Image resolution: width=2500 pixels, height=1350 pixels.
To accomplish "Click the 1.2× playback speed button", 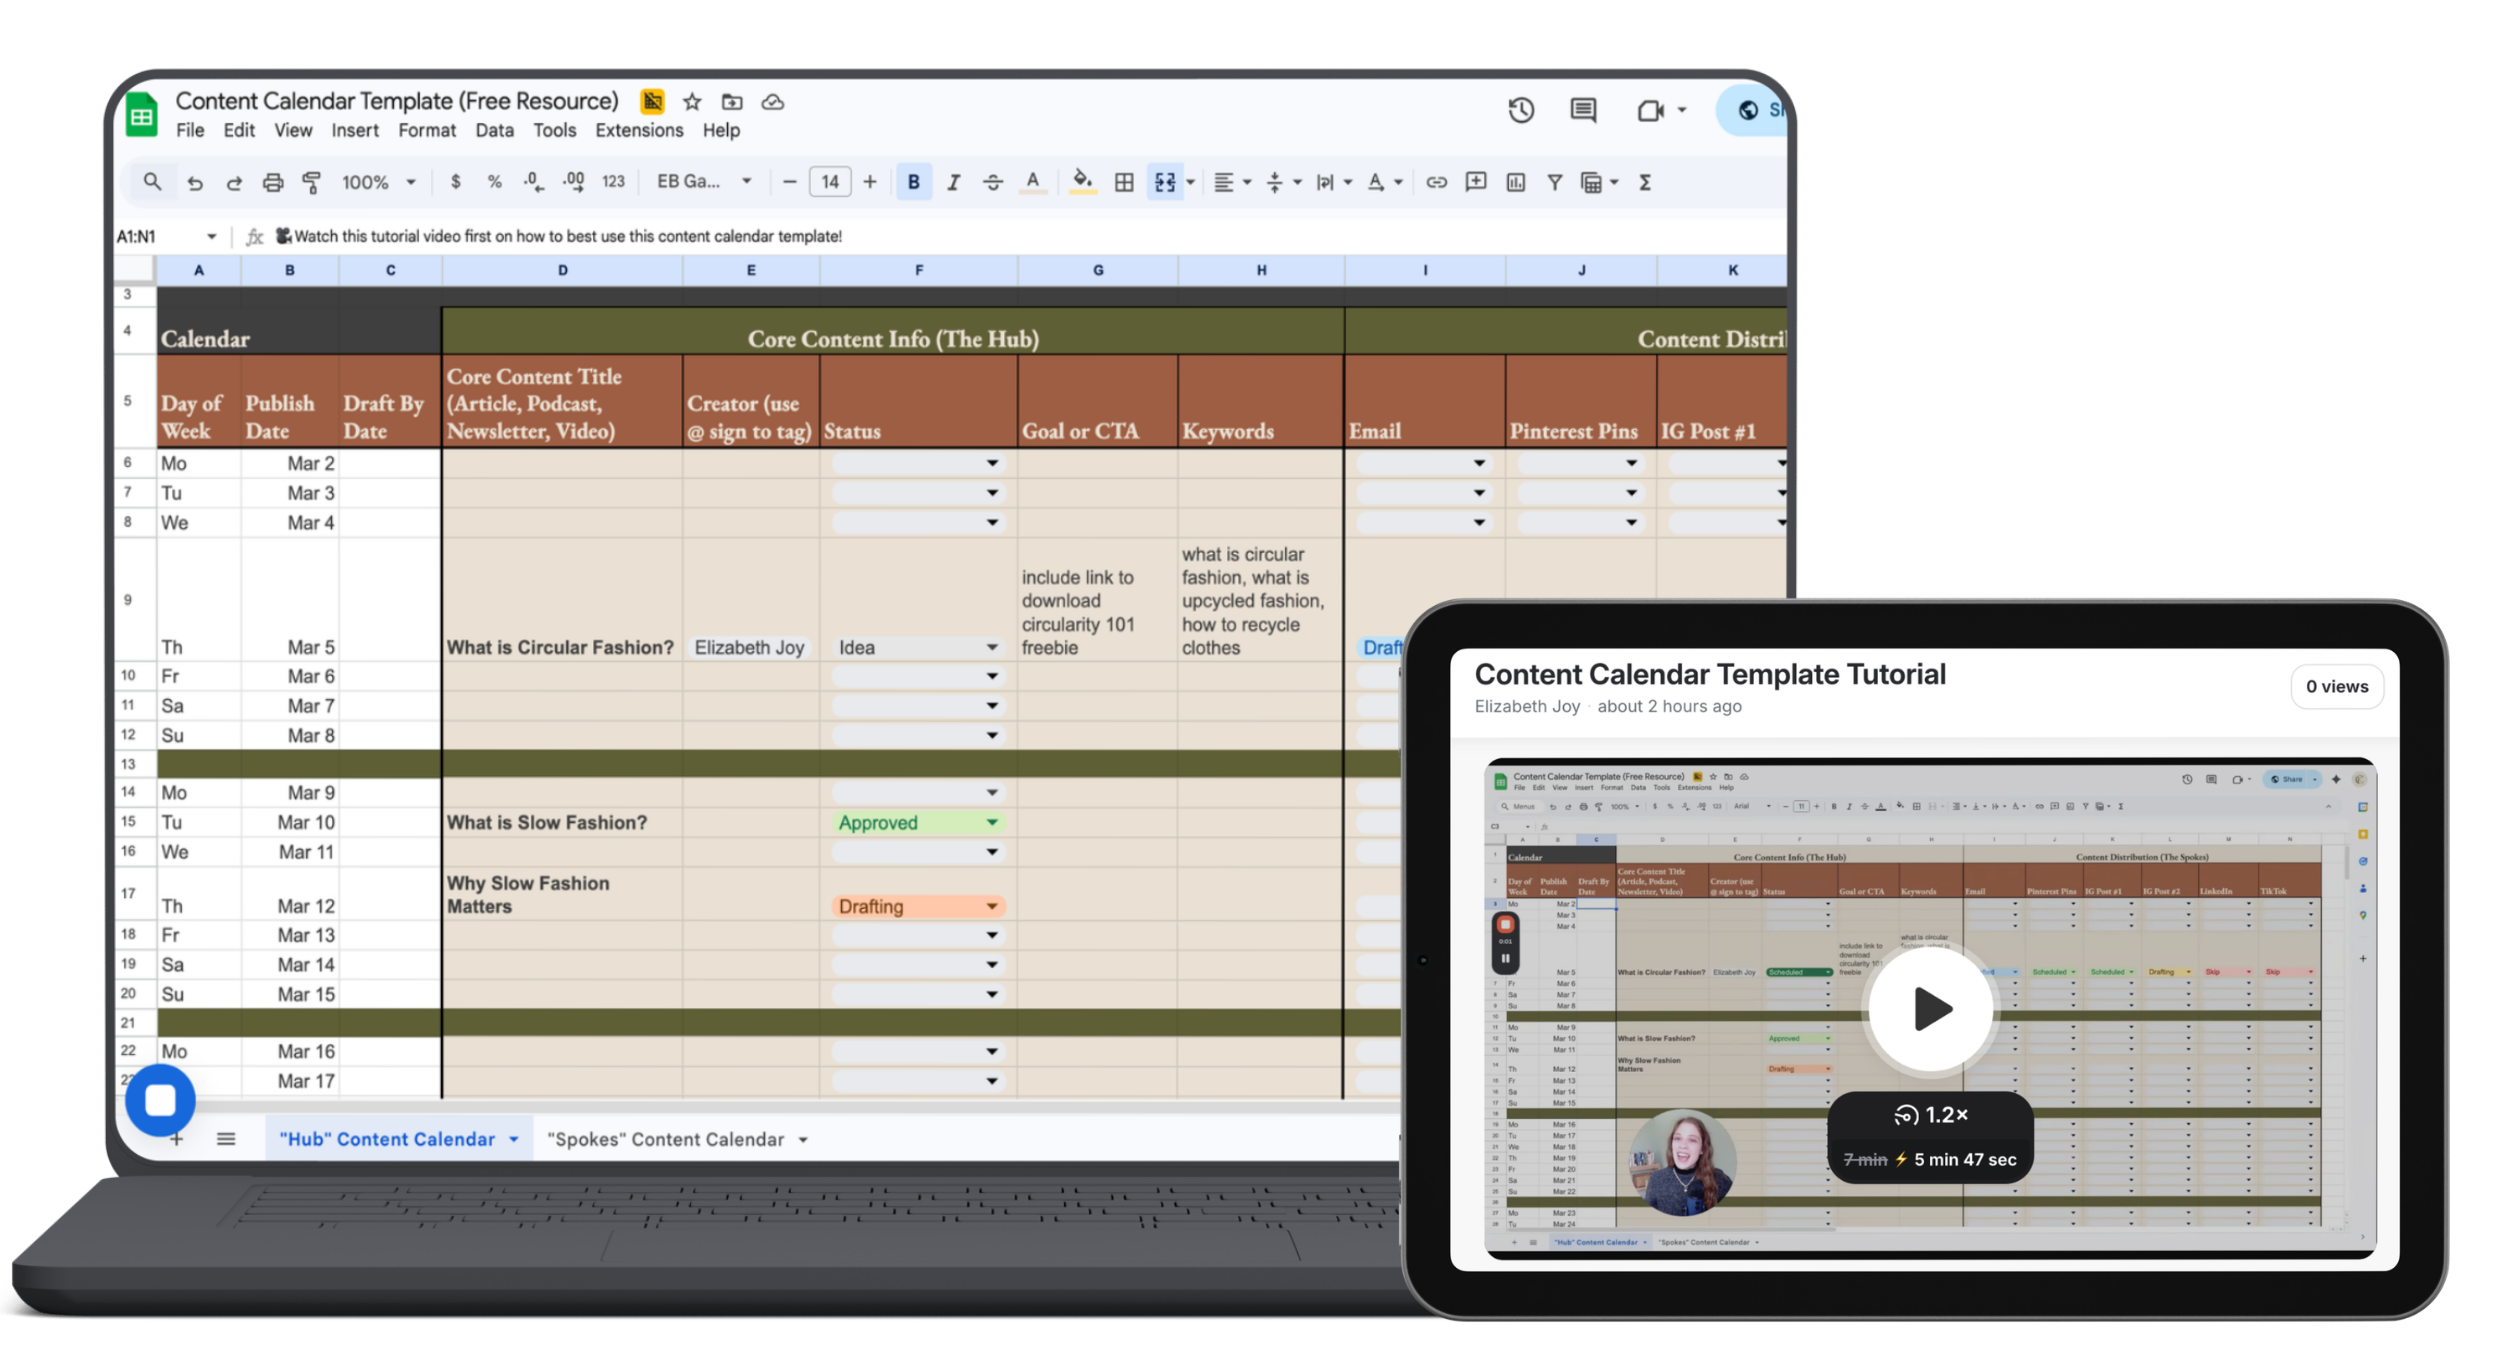I will [1931, 1114].
